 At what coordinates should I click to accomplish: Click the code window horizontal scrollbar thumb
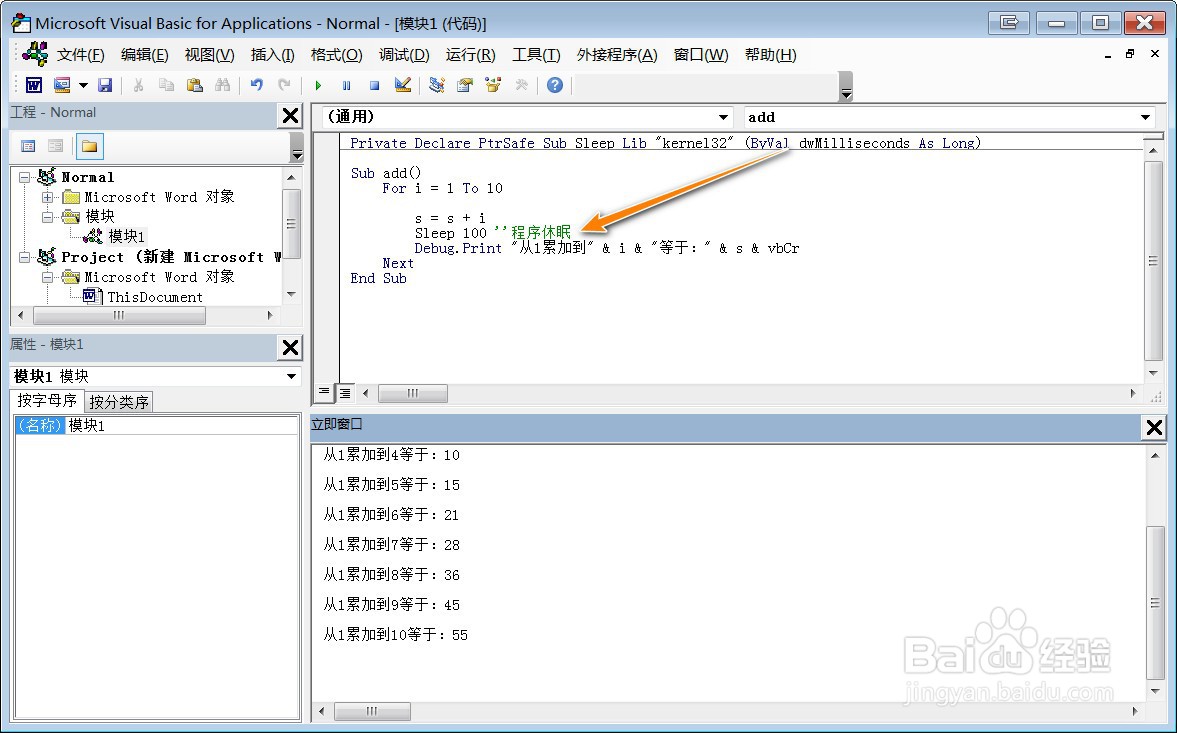coord(413,392)
